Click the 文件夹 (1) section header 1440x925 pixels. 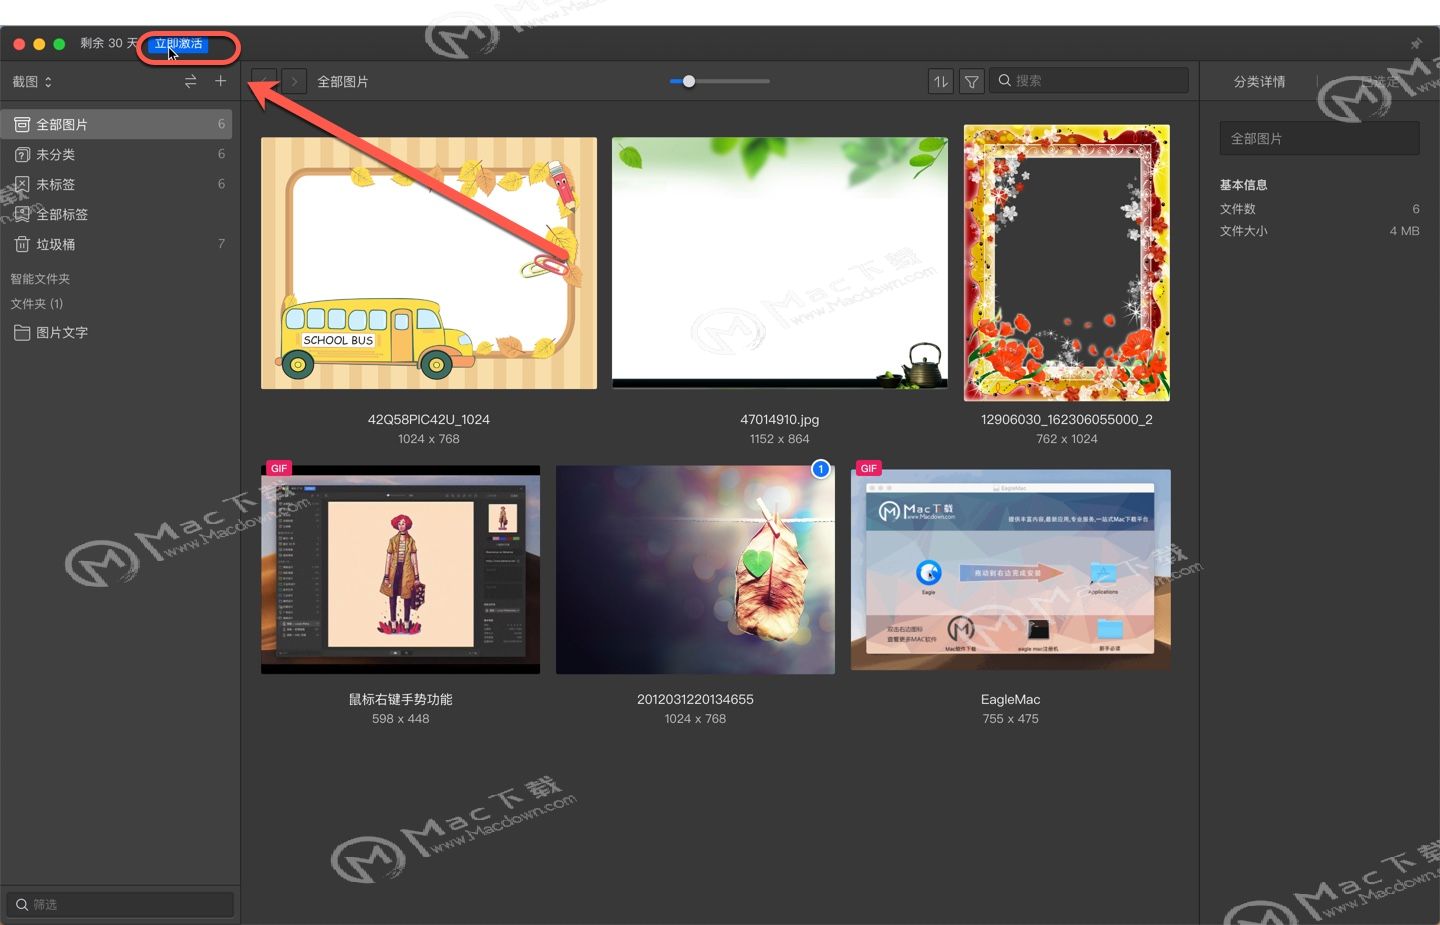tap(37, 304)
